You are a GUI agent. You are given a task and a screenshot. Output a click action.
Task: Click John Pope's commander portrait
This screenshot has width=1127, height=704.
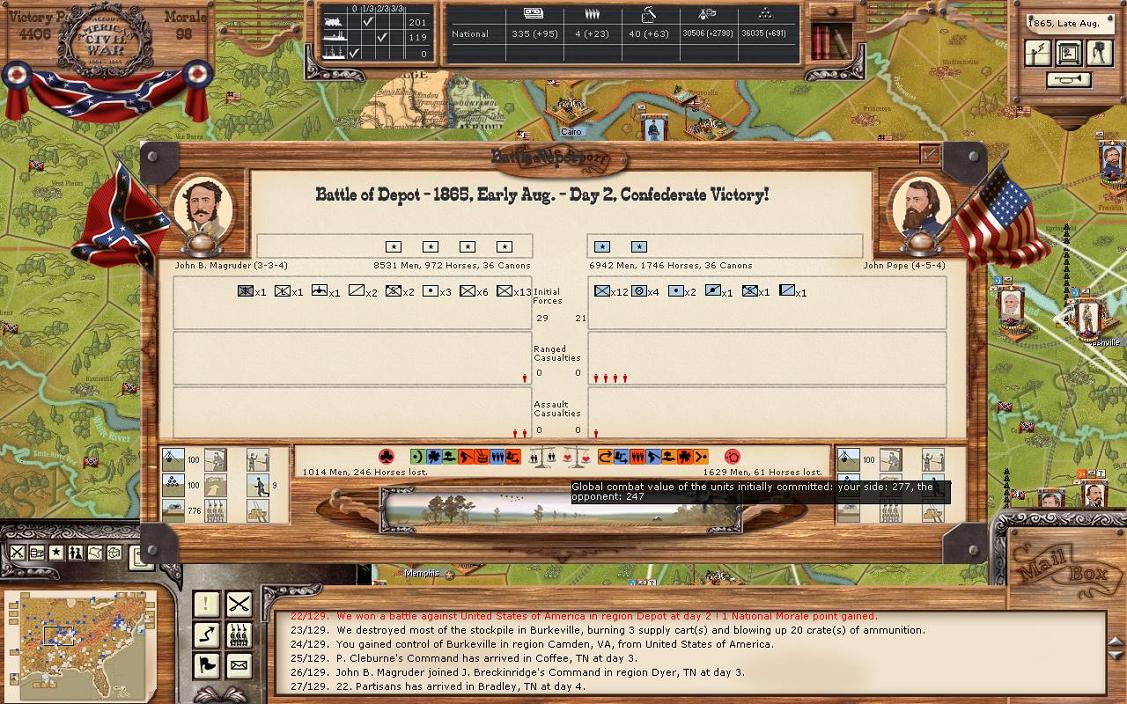coord(919,208)
